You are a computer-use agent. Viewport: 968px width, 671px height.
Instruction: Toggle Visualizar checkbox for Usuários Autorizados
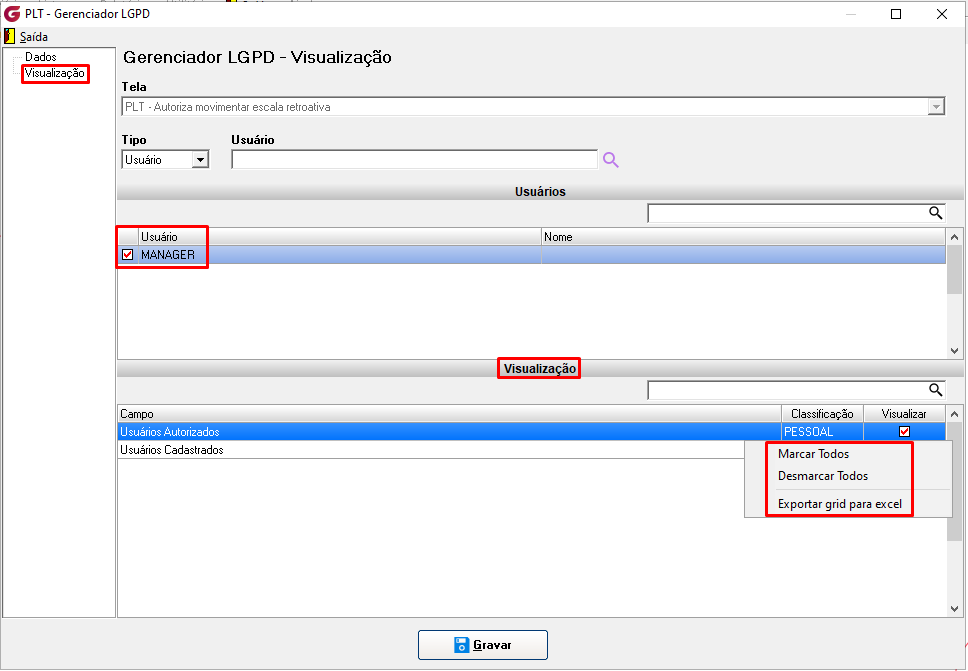(x=904, y=431)
